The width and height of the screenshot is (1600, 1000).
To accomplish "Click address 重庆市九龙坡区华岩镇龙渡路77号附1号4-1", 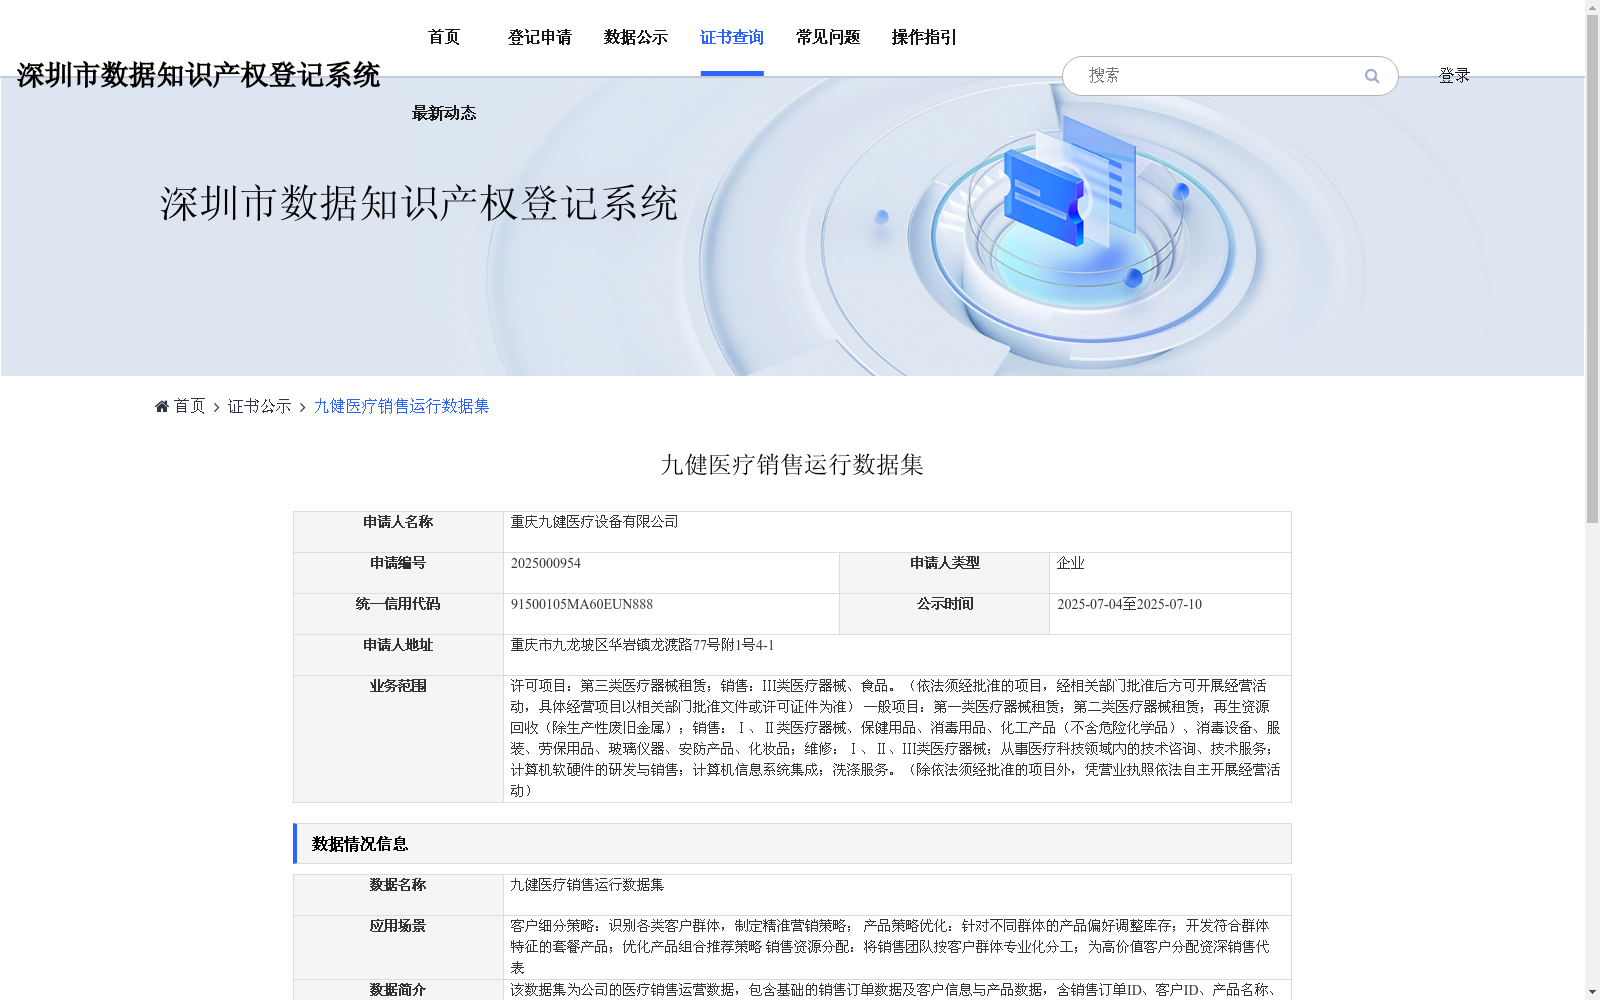I will [642, 645].
